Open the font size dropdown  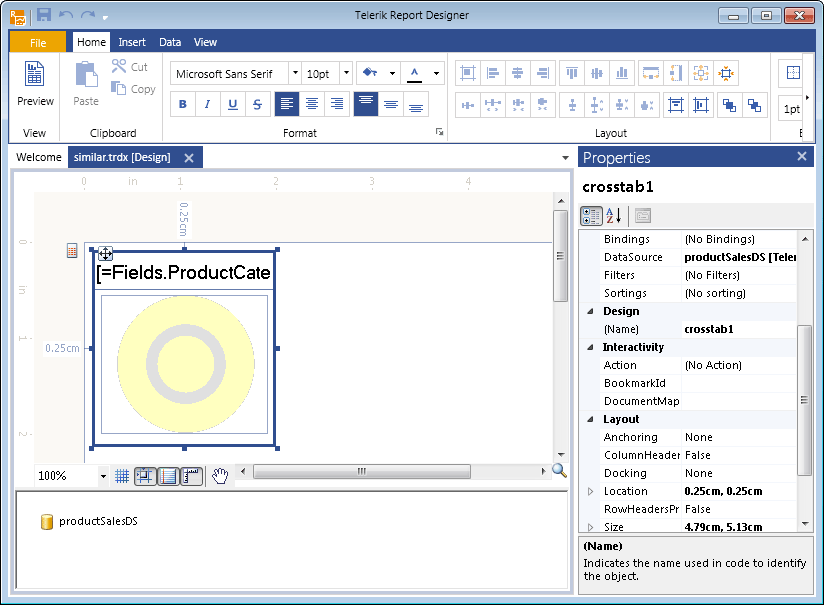tap(346, 73)
